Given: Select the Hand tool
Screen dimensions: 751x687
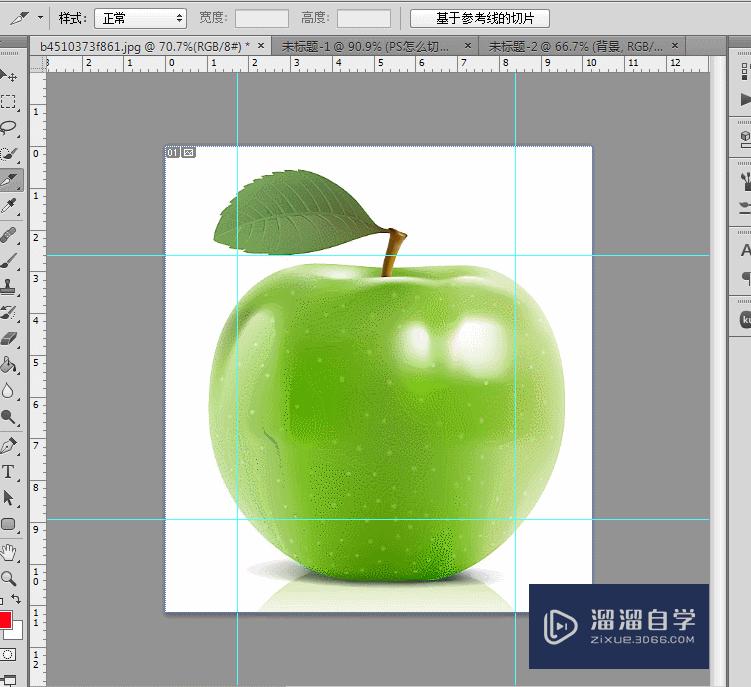Looking at the screenshot, I should (8, 552).
